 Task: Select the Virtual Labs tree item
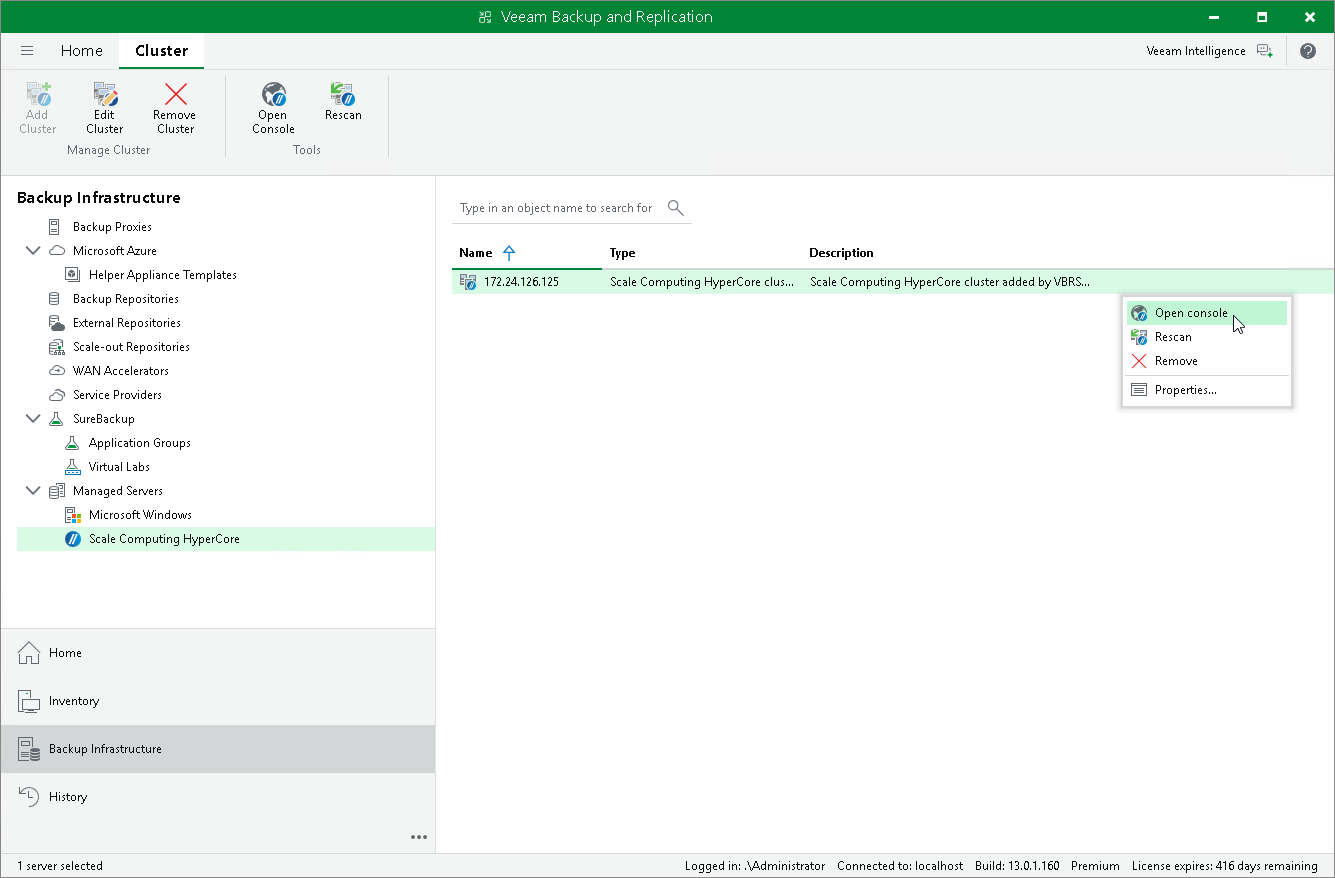pos(119,467)
